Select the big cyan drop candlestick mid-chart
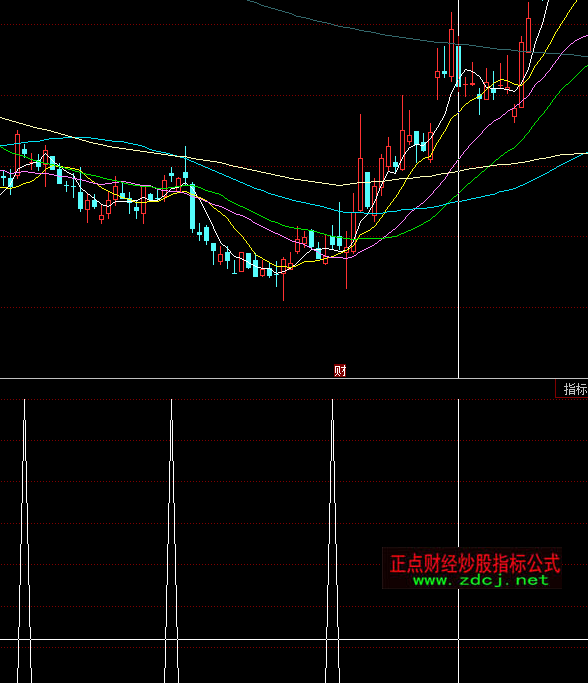The width and height of the screenshot is (588, 683). click(x=193, y=207)
